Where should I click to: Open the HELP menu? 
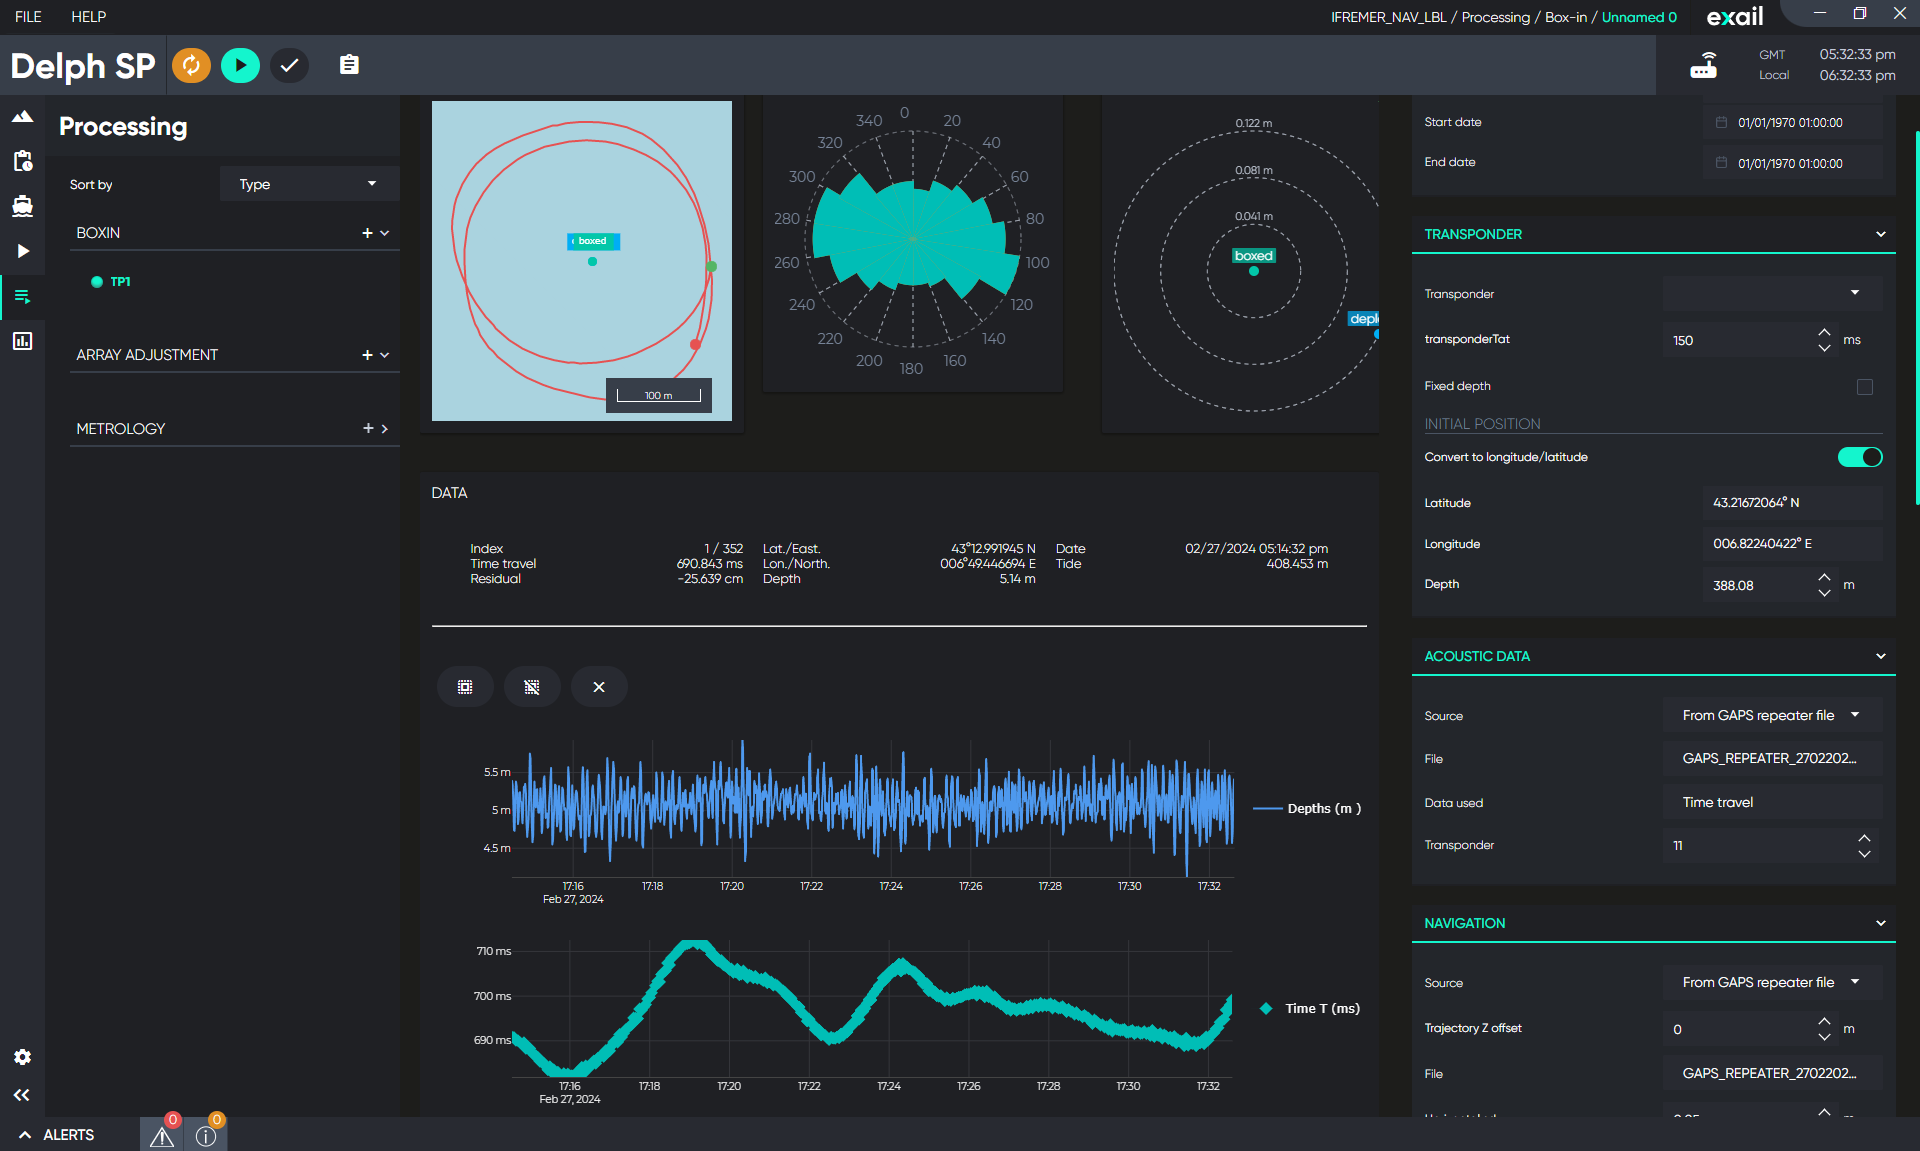pyautogui.click(x=88, y=17)
